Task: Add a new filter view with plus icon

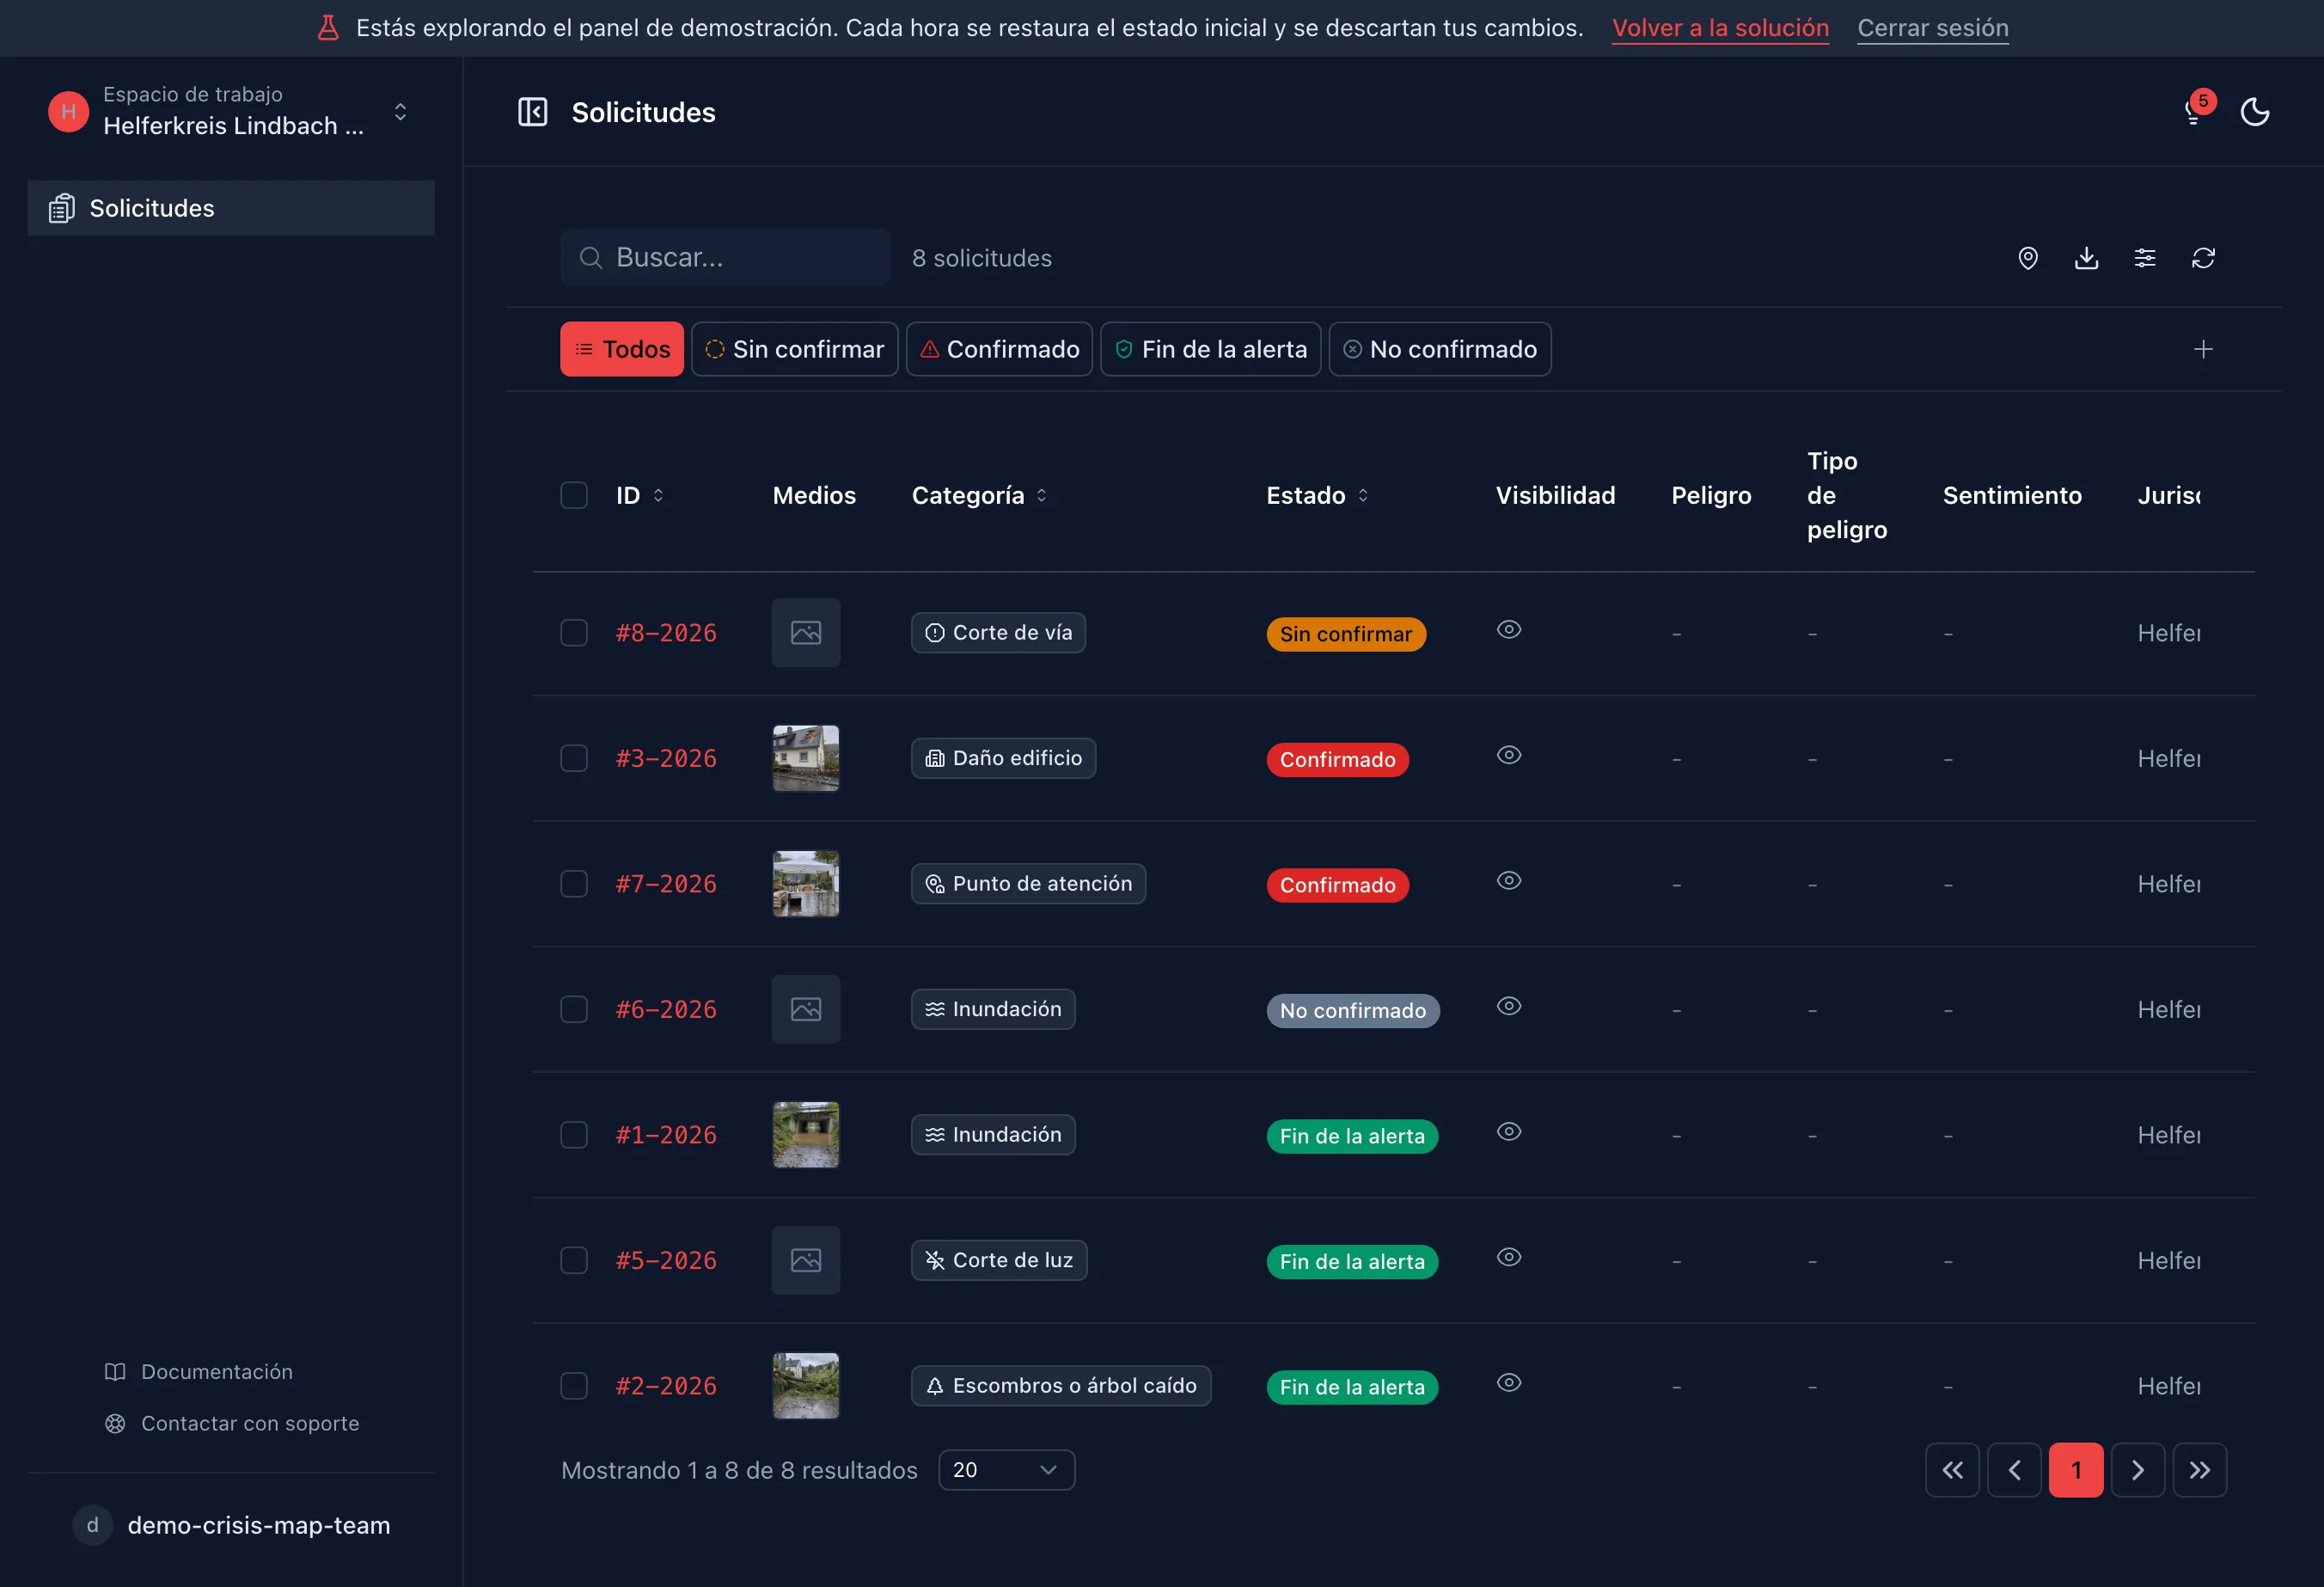Action: (2203, 349)
